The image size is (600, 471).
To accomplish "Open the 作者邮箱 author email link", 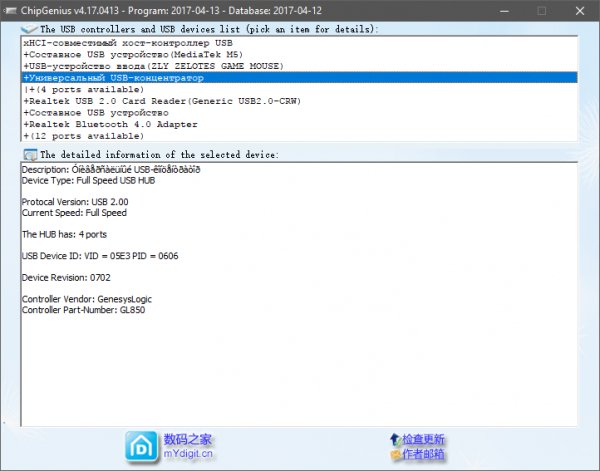I will (423, 454).
